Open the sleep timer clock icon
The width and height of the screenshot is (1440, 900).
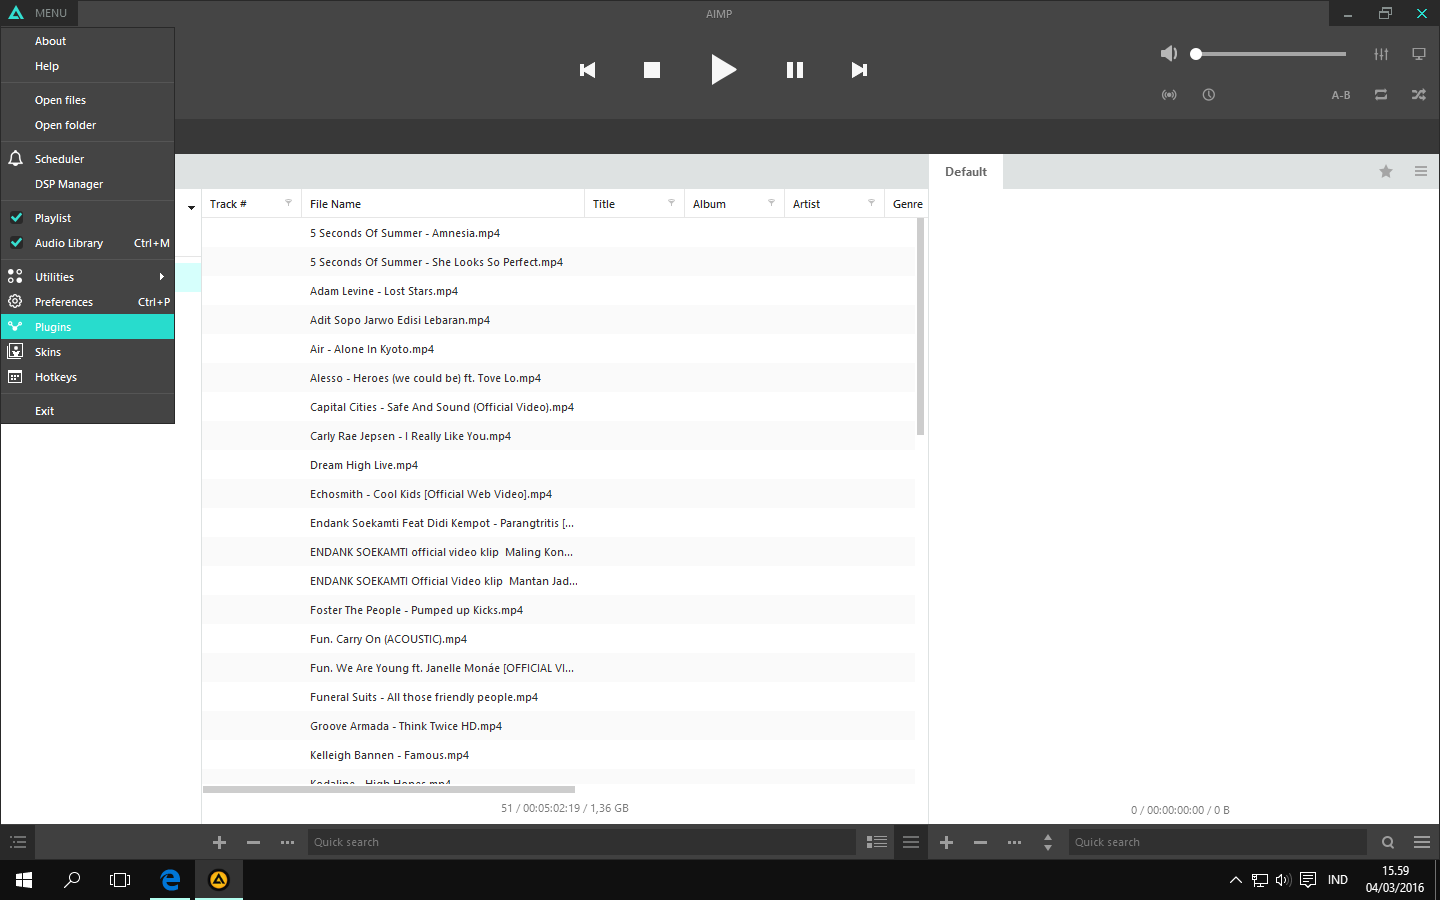1209,95
